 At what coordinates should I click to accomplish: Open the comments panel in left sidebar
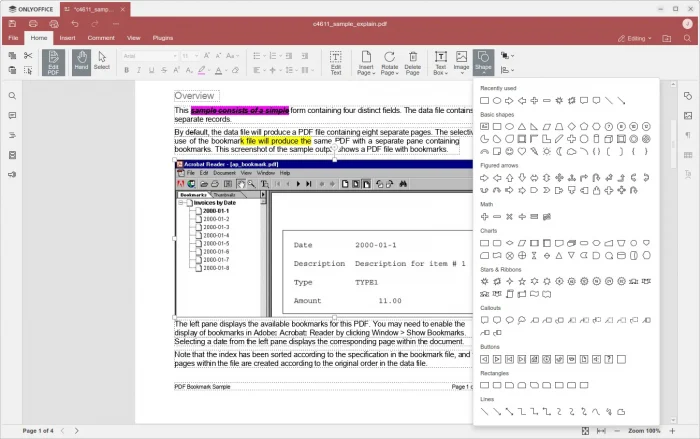tap(12, 115)
